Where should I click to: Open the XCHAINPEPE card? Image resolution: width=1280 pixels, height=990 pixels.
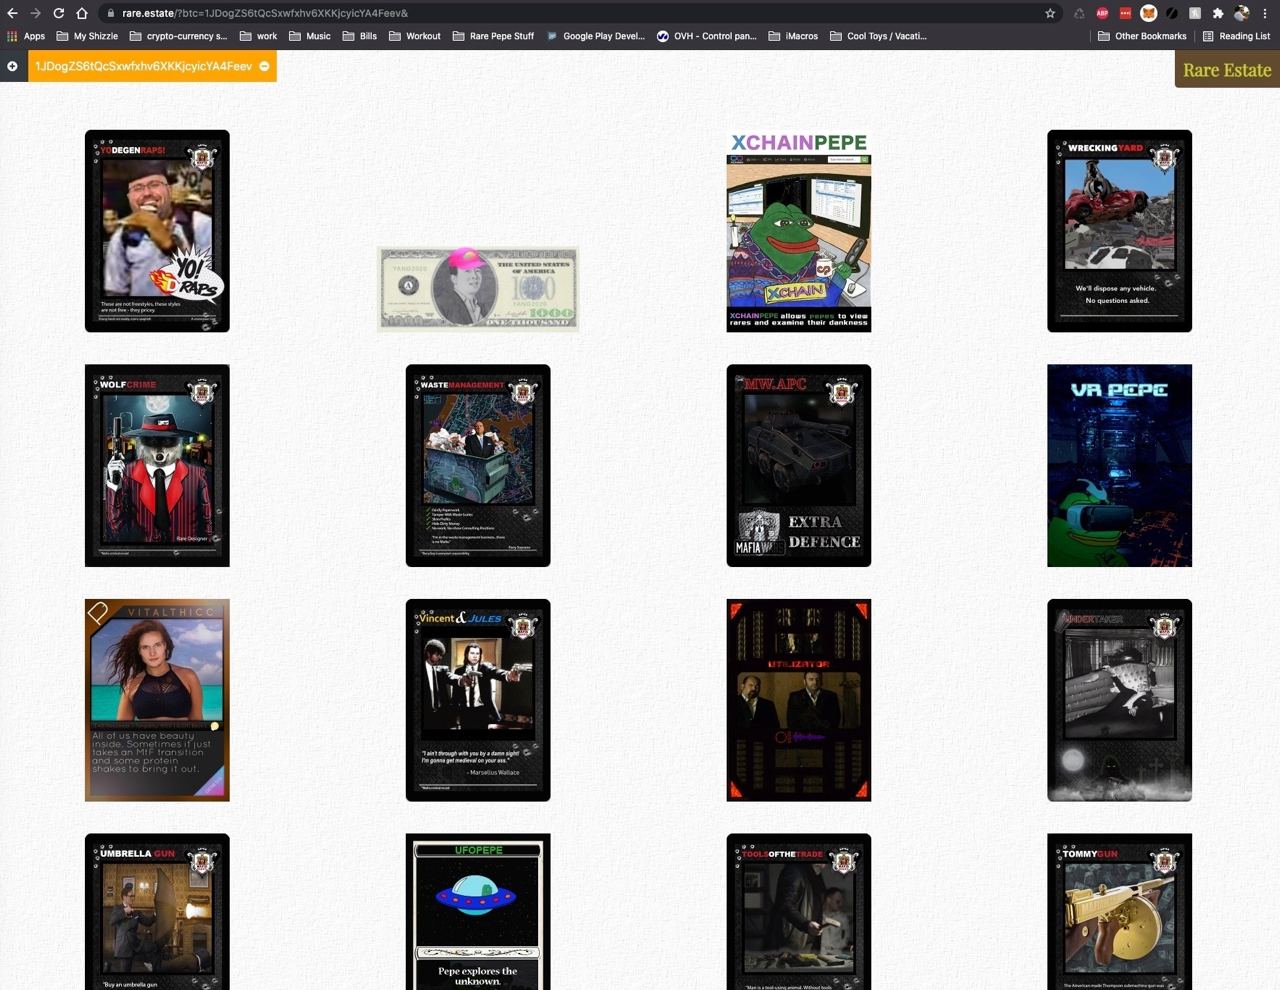799,231
